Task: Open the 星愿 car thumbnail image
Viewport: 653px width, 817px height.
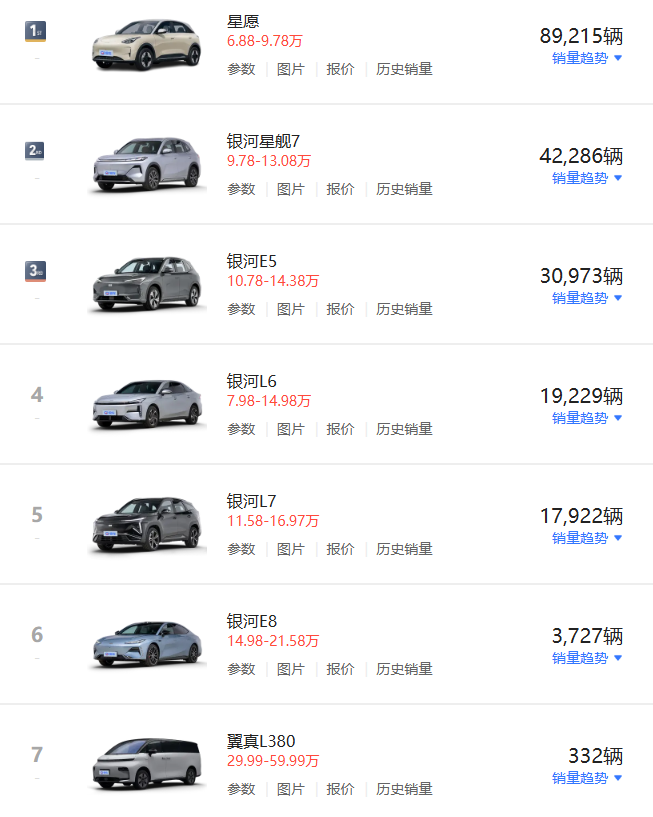Action: 147,44
